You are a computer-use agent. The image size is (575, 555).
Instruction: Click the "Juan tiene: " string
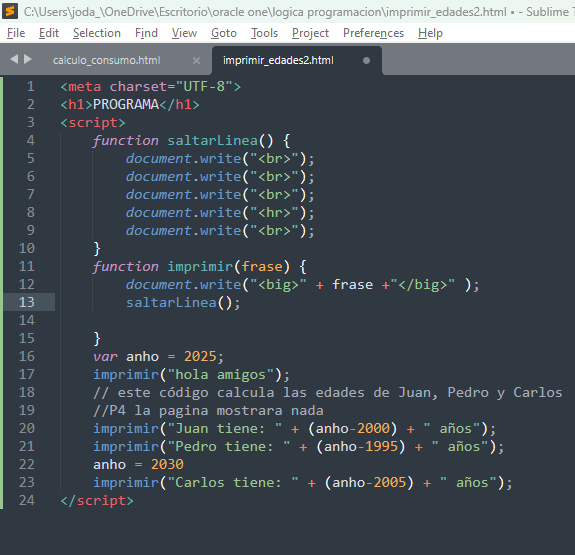pos(224,428)
